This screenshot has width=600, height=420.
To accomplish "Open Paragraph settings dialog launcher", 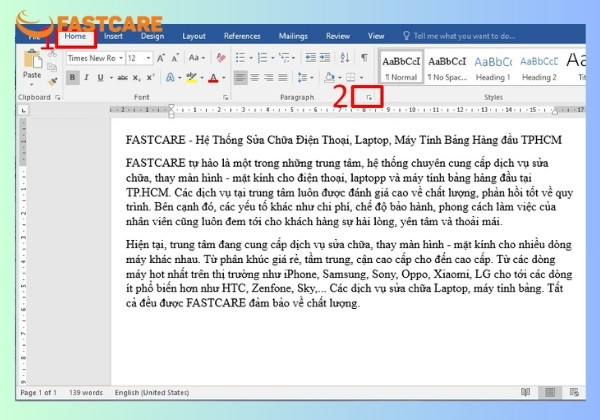I will pos(369,98).
